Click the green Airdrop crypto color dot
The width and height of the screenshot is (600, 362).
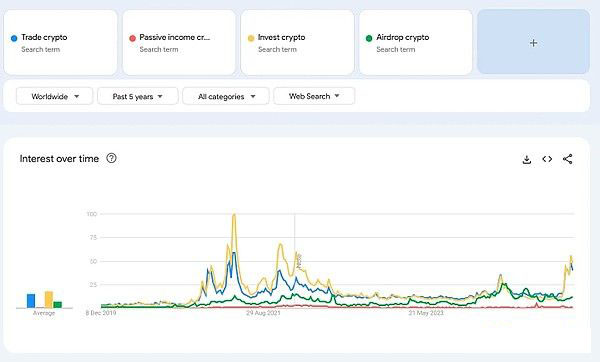(x=369, y=38)
